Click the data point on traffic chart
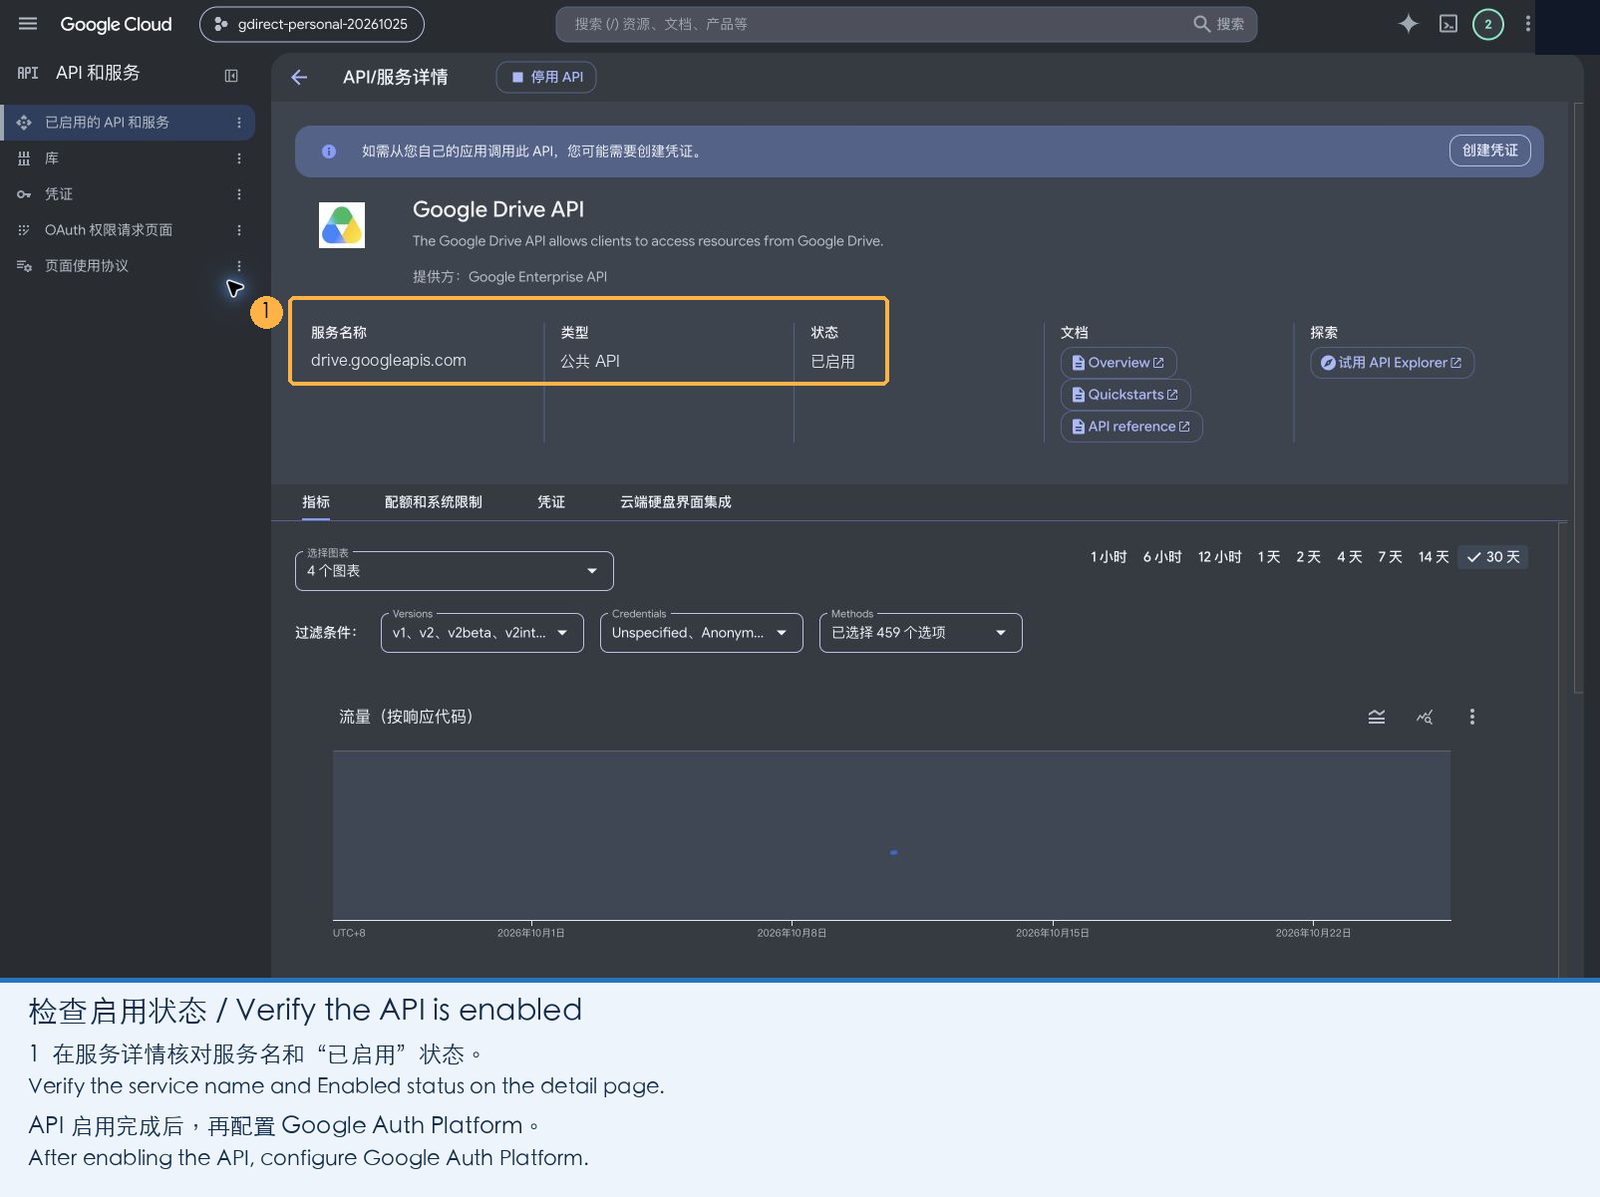The image size is (1600, 1197). [893, 853]
